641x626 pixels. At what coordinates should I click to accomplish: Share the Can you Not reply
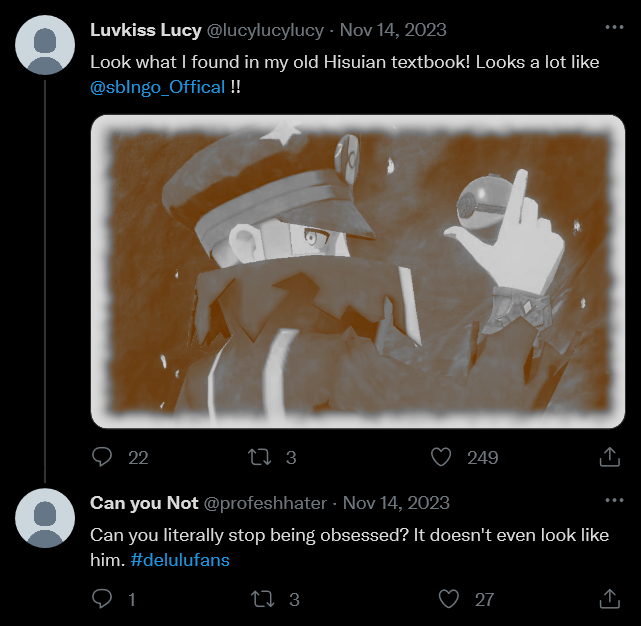click(x=609, y=599)
